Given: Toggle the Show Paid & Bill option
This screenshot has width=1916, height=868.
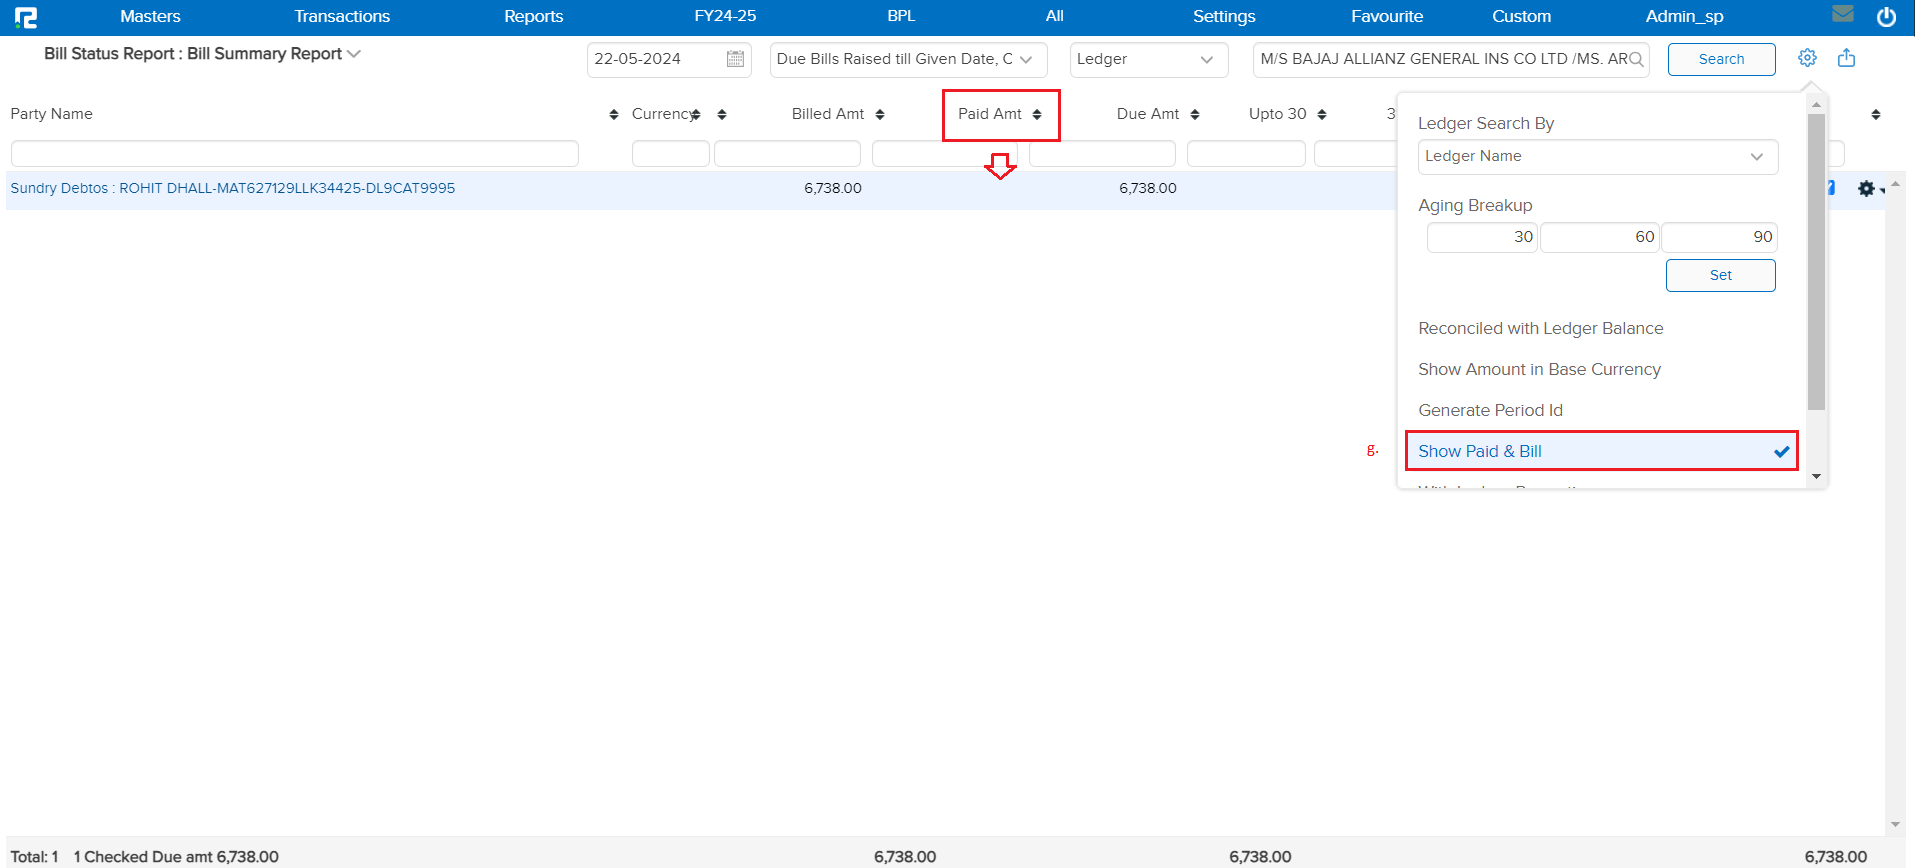Looking at the screenshot, I should (1600, 451).
